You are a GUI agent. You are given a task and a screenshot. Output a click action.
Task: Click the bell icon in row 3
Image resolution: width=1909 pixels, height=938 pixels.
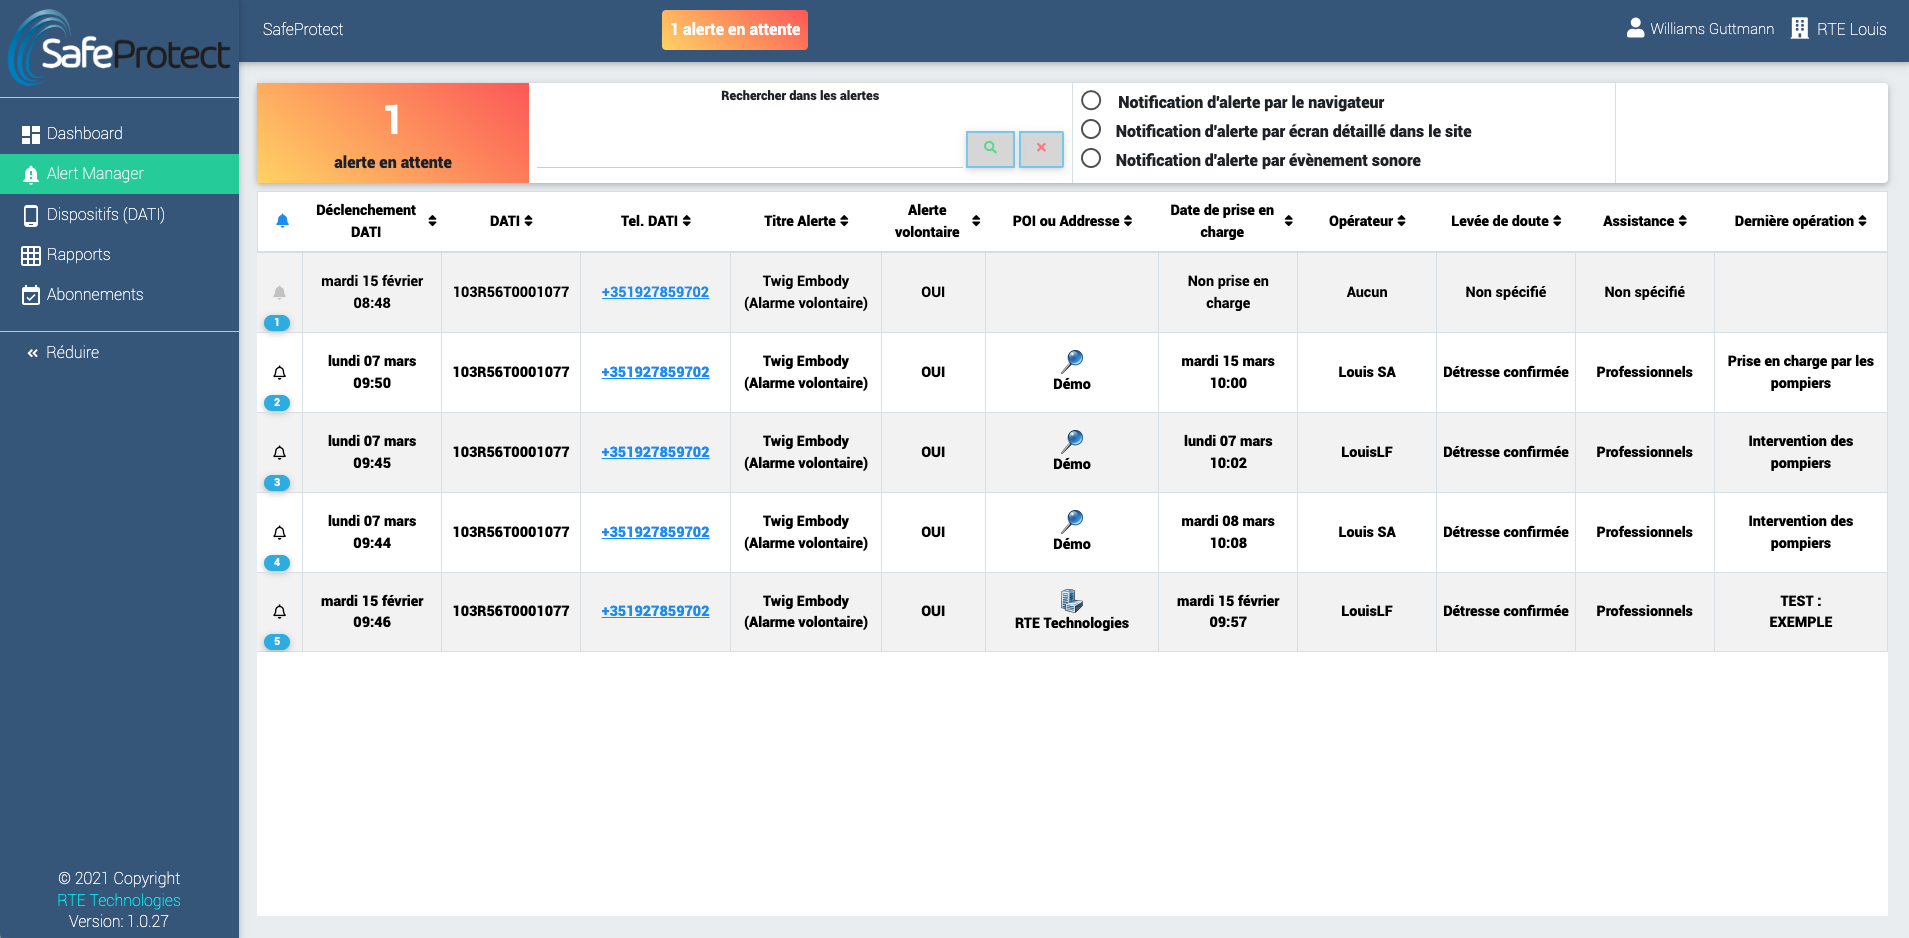pyautogui.click(x=279, y=452)
